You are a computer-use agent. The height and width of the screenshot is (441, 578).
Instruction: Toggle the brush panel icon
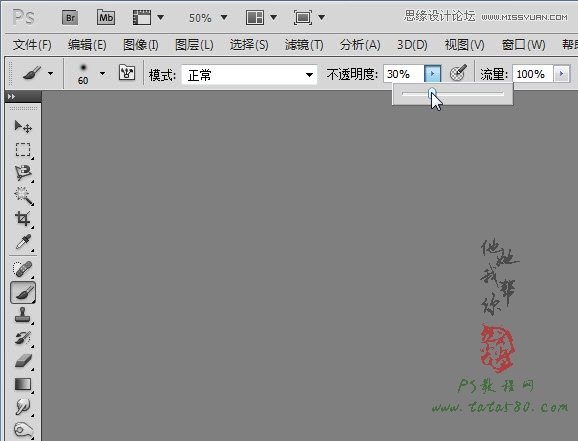[127, 72]
